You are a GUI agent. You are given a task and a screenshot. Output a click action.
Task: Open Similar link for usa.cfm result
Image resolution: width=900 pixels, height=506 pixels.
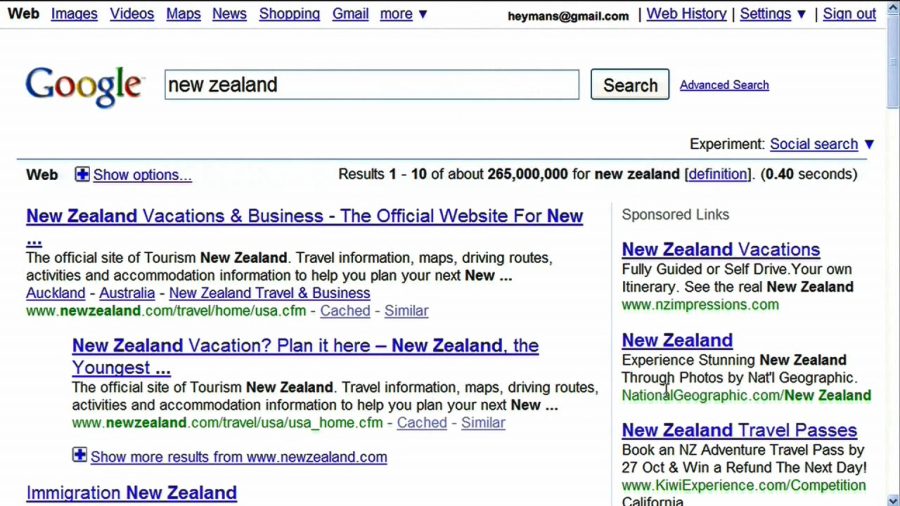(x=406, y=311)
